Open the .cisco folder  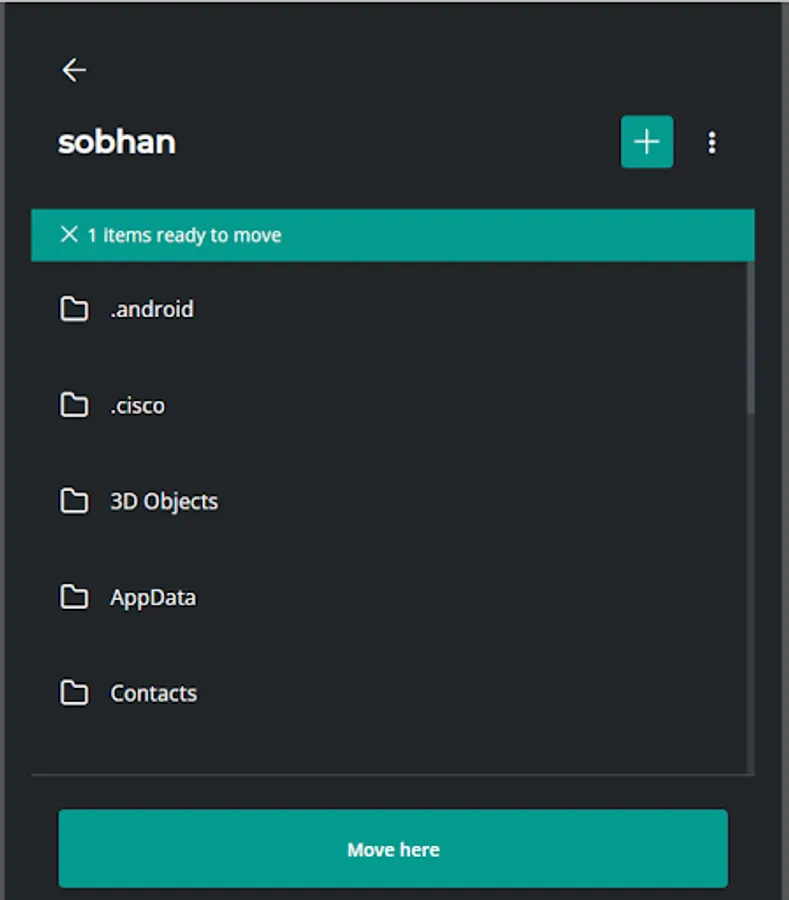138,405
